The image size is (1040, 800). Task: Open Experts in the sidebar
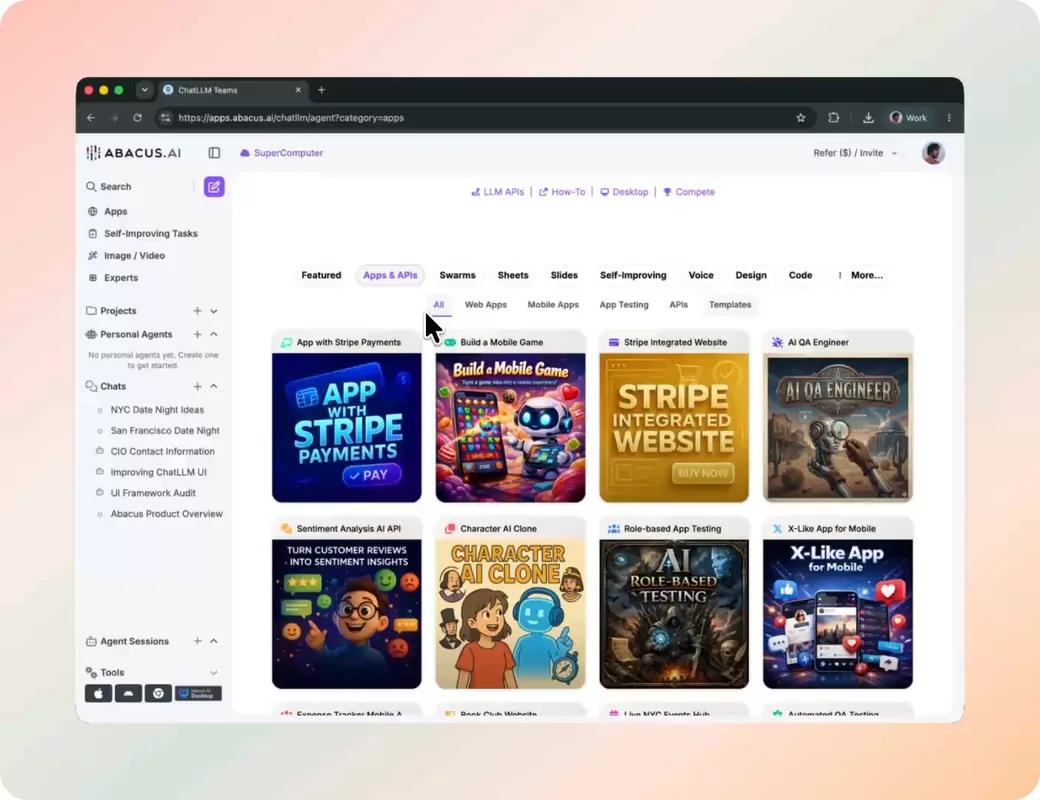pos(121,278)
